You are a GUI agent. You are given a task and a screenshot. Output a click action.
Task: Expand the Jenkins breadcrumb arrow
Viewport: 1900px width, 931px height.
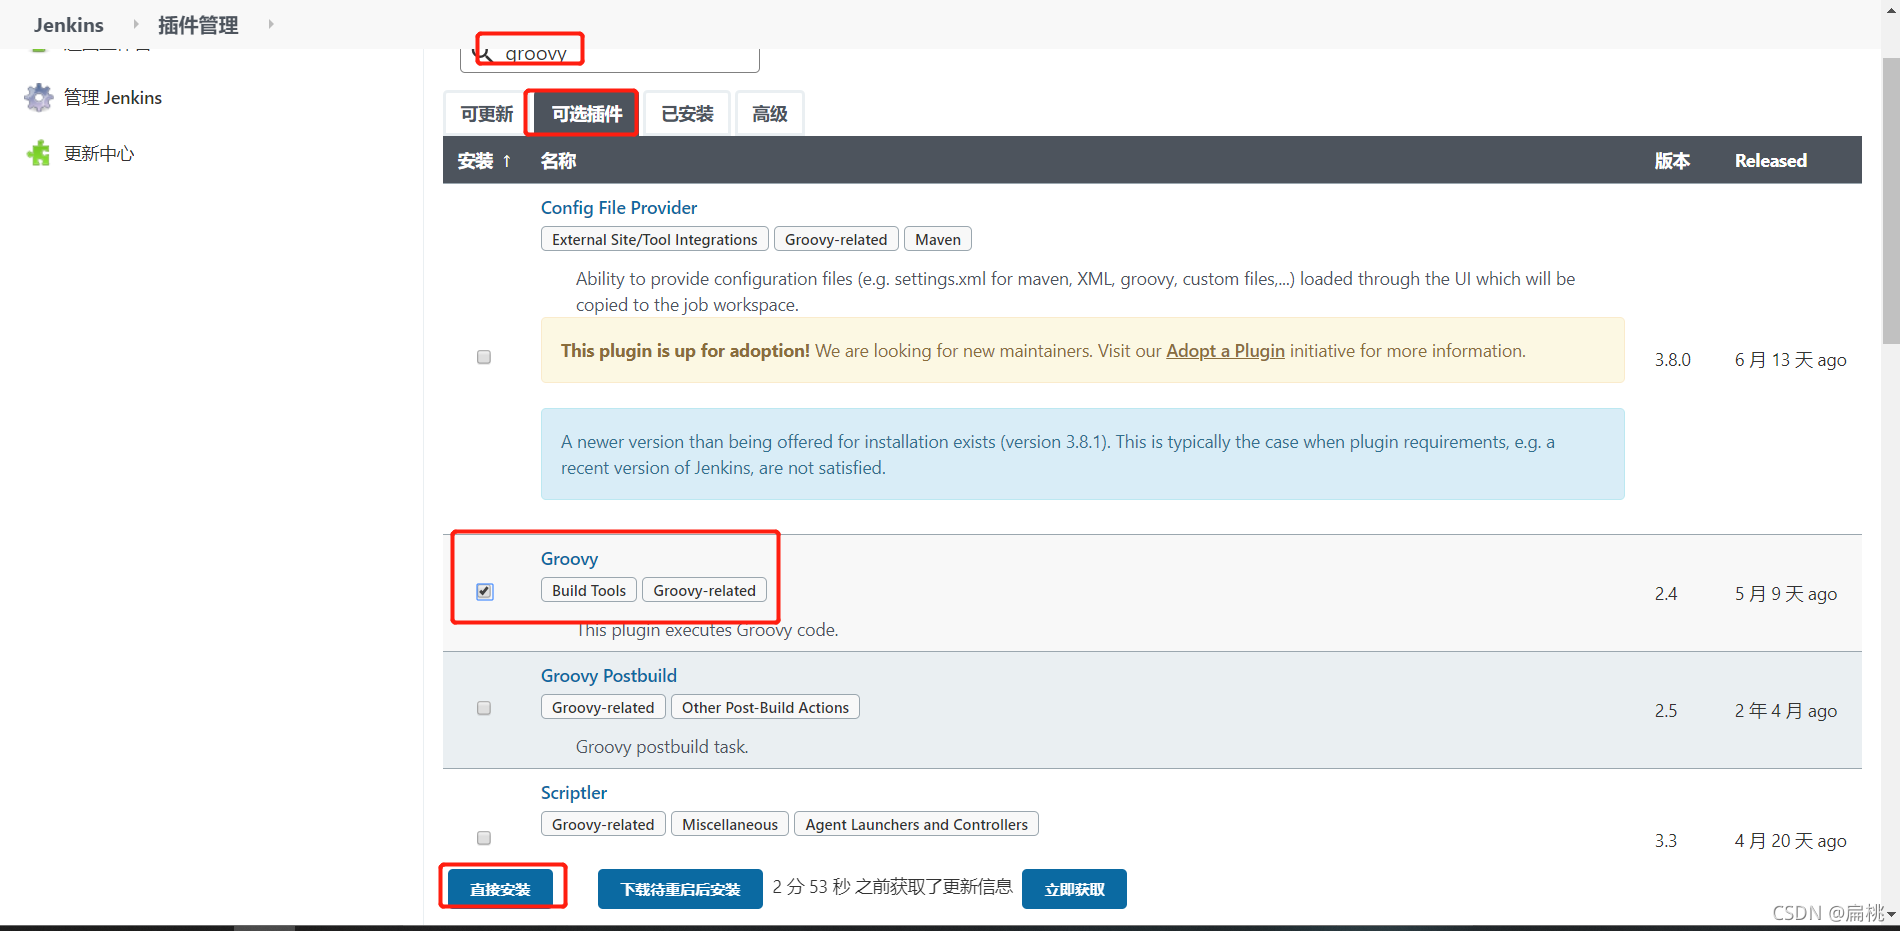[x=136, y=24]
